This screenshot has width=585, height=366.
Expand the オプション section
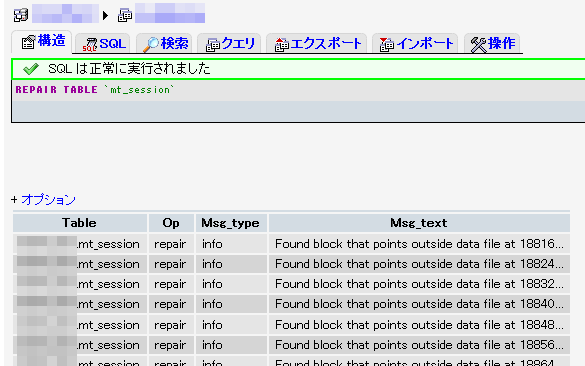(49, 200)
